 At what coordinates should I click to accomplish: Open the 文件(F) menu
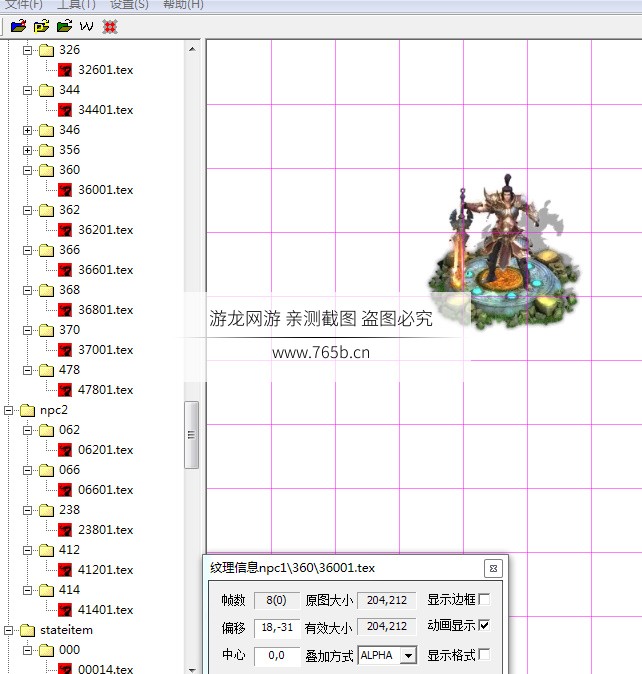coord(24,5)
